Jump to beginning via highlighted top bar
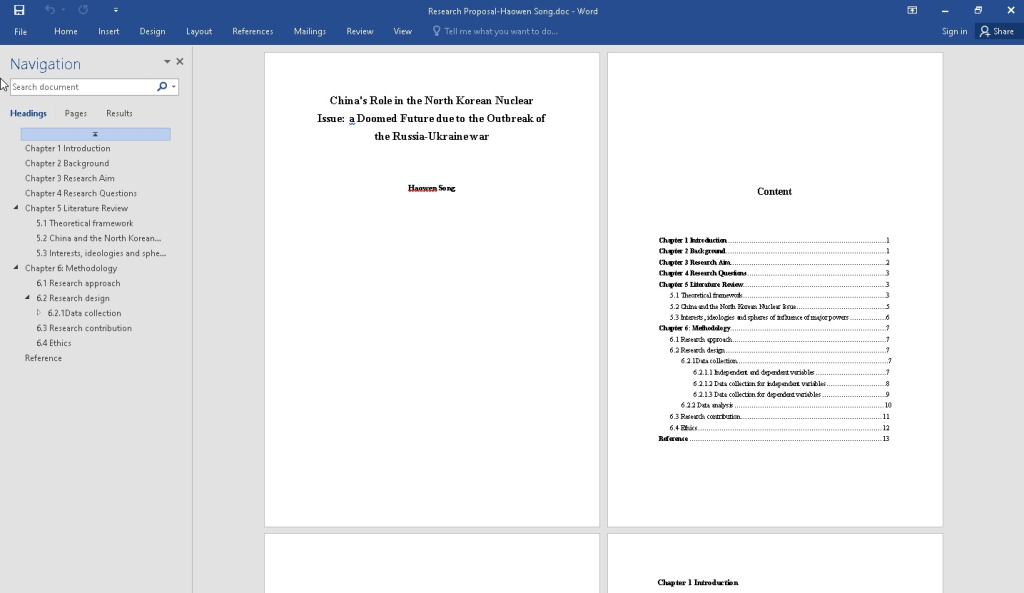Screen dimensions: 1024x593 point(95,134)
